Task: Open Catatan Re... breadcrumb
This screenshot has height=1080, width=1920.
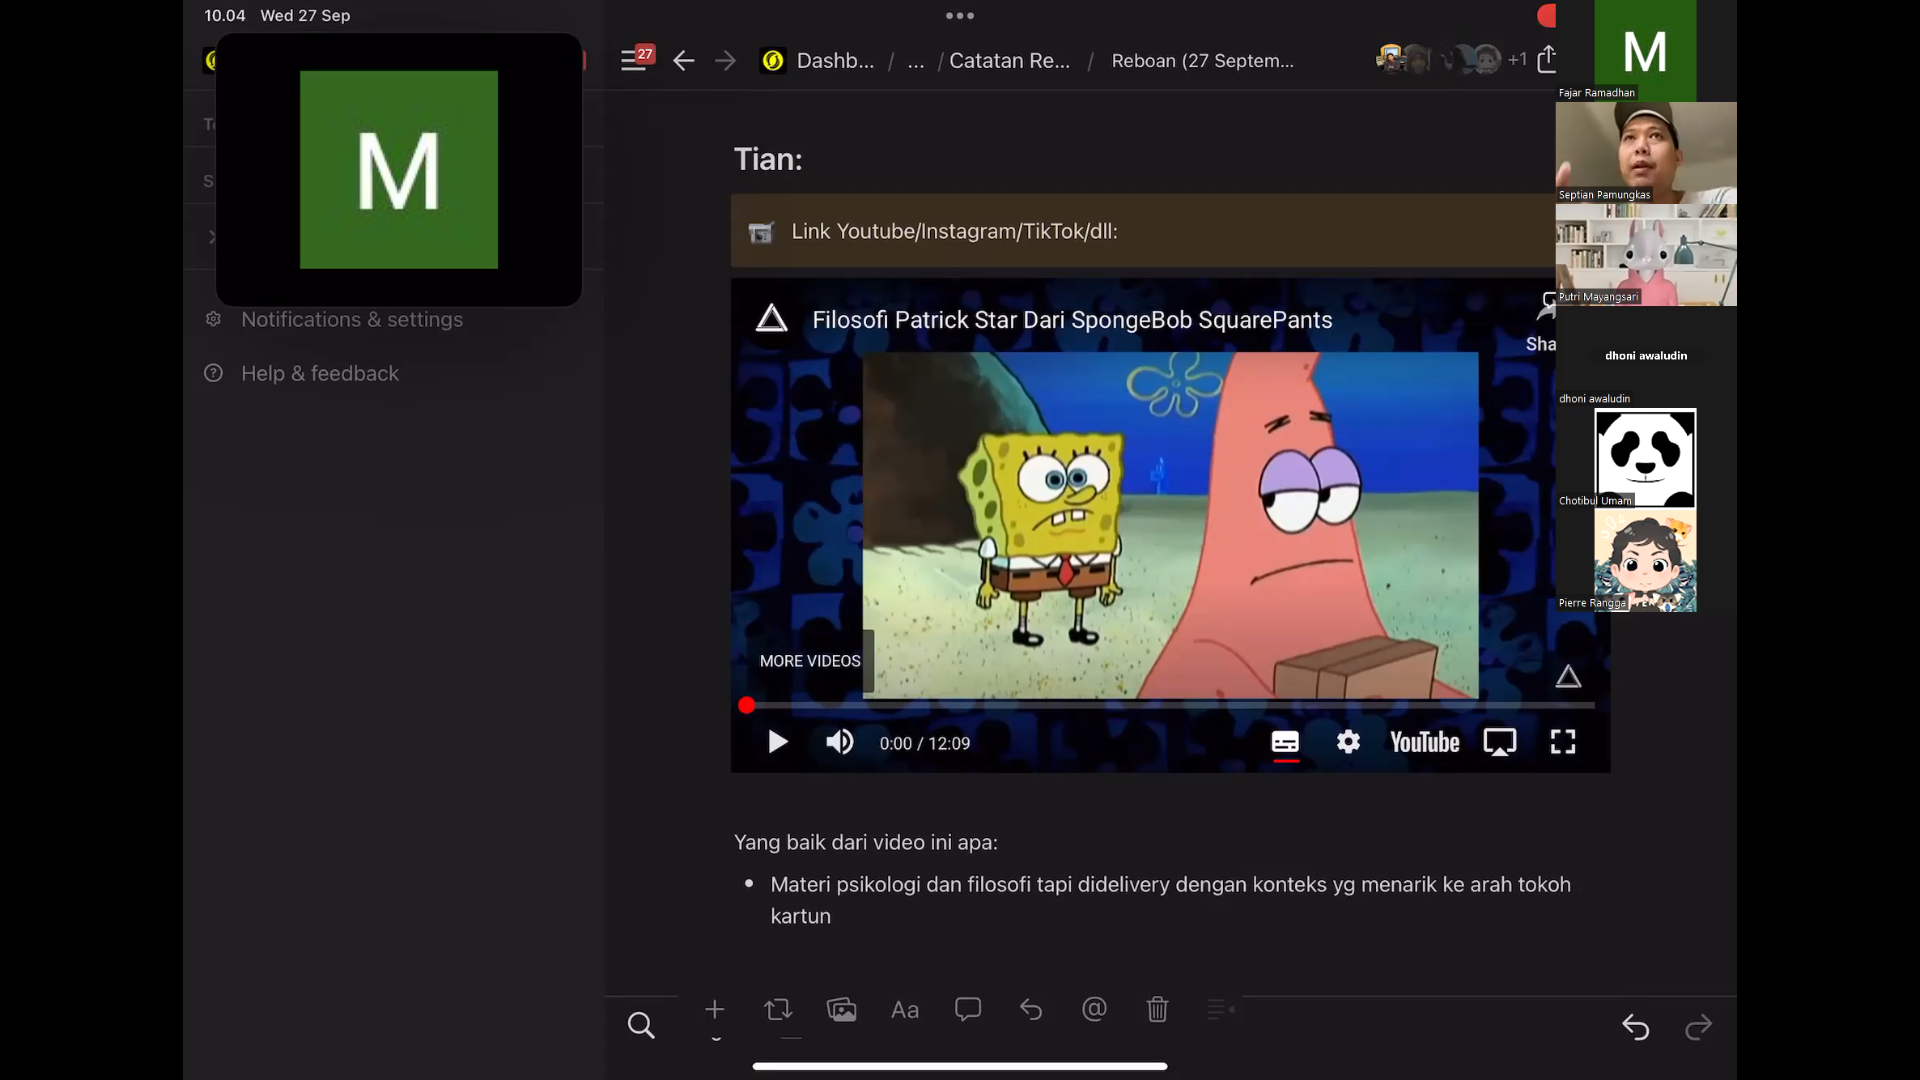Action: pyautogui.click(x=1010, y=61)
